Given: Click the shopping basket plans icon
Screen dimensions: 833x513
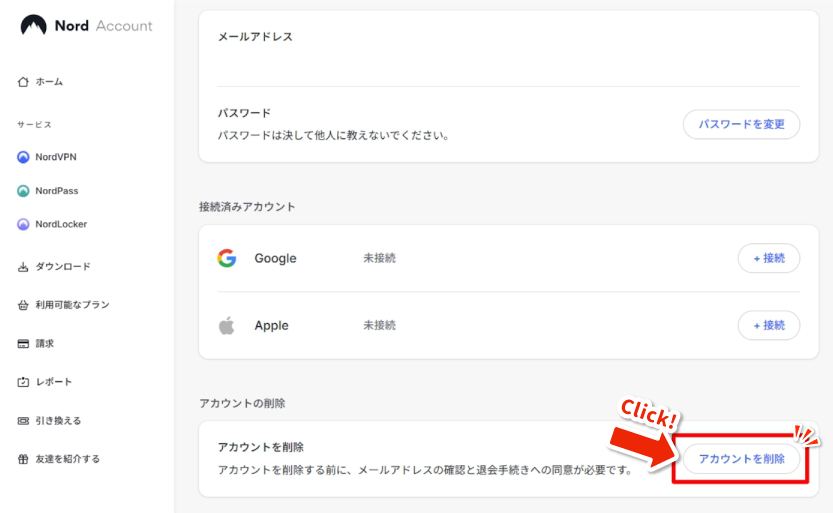Looking at the screenshot, I should point(23,305).
